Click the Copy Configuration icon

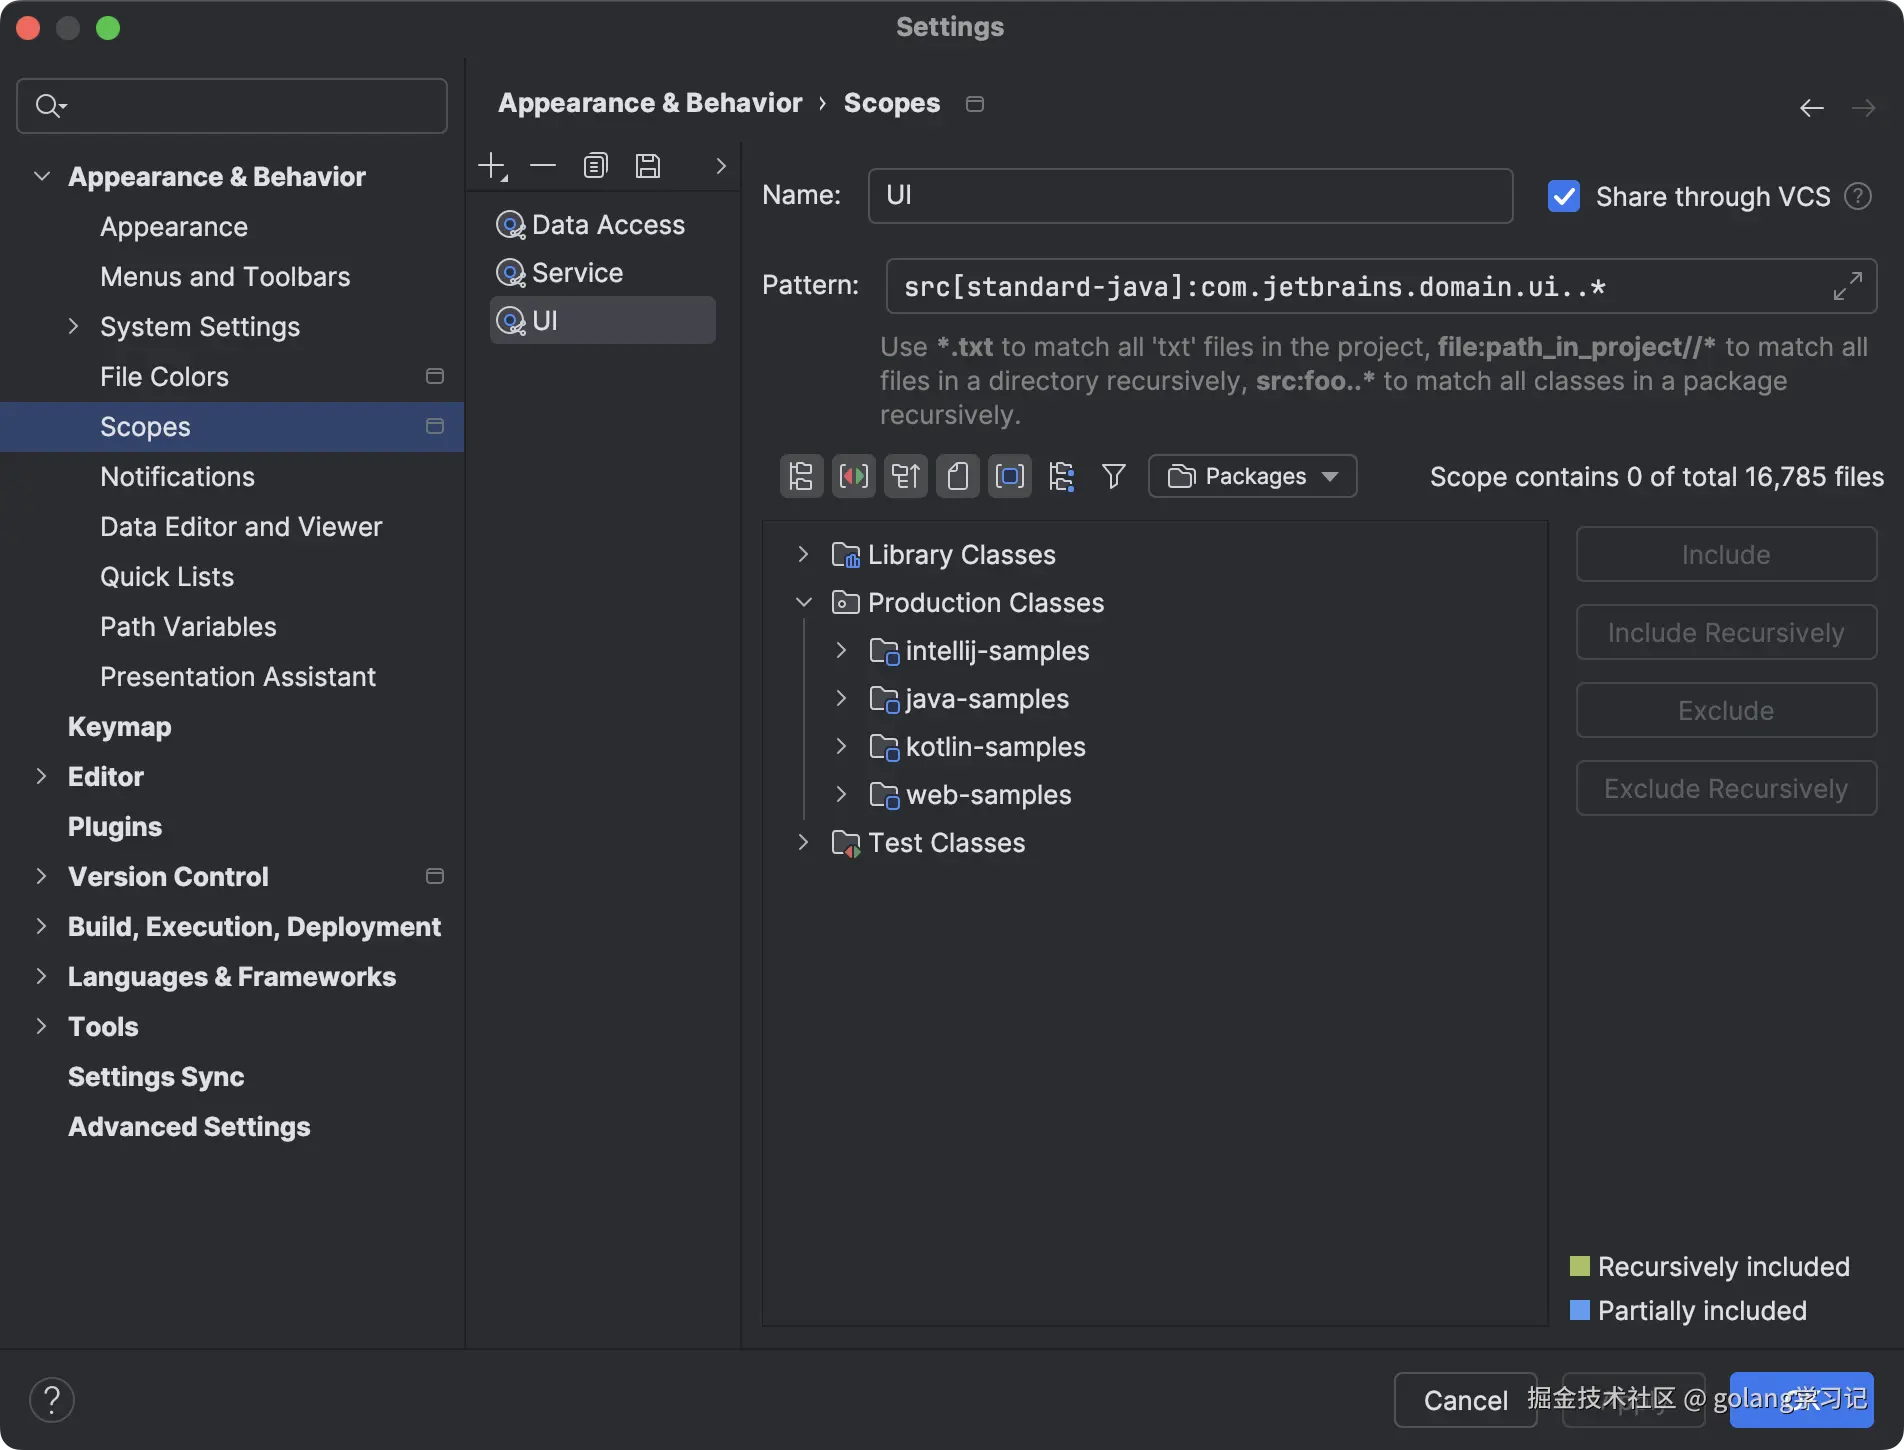(x=596, y=166)
